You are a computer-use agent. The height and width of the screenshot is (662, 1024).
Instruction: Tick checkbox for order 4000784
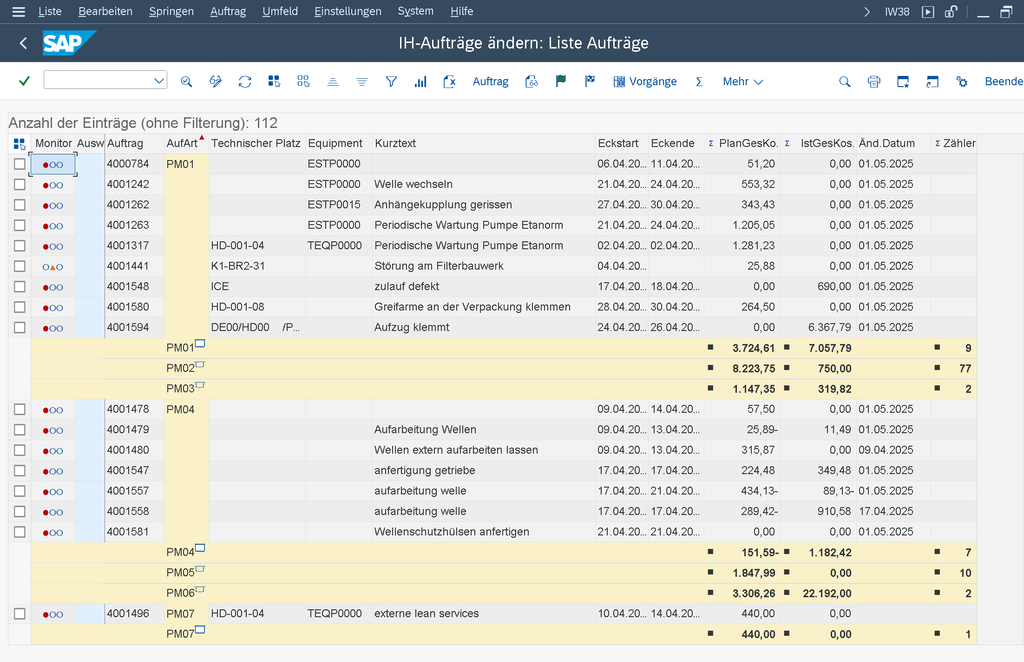coord(20,164)
